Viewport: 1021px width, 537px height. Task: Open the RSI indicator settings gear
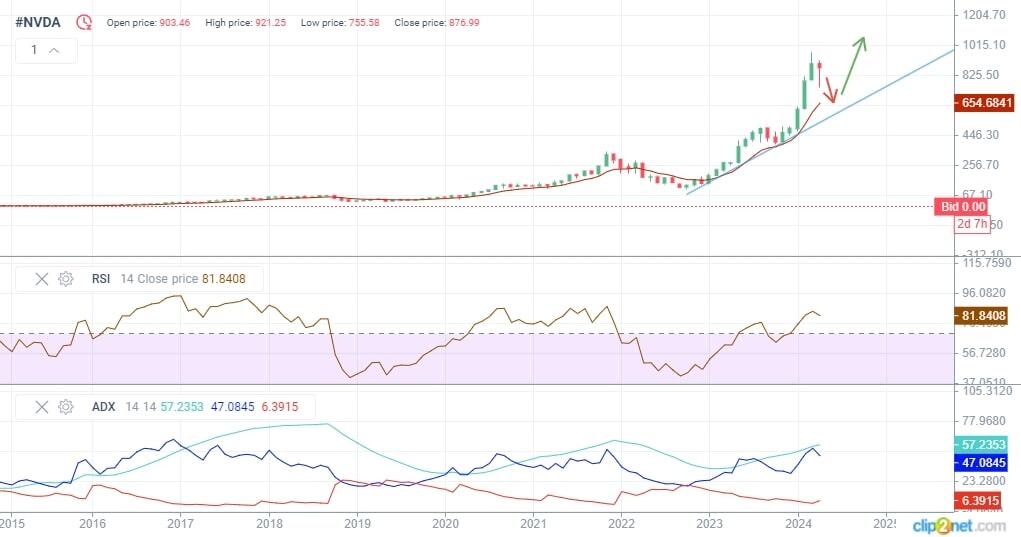(x=66, y=279)
